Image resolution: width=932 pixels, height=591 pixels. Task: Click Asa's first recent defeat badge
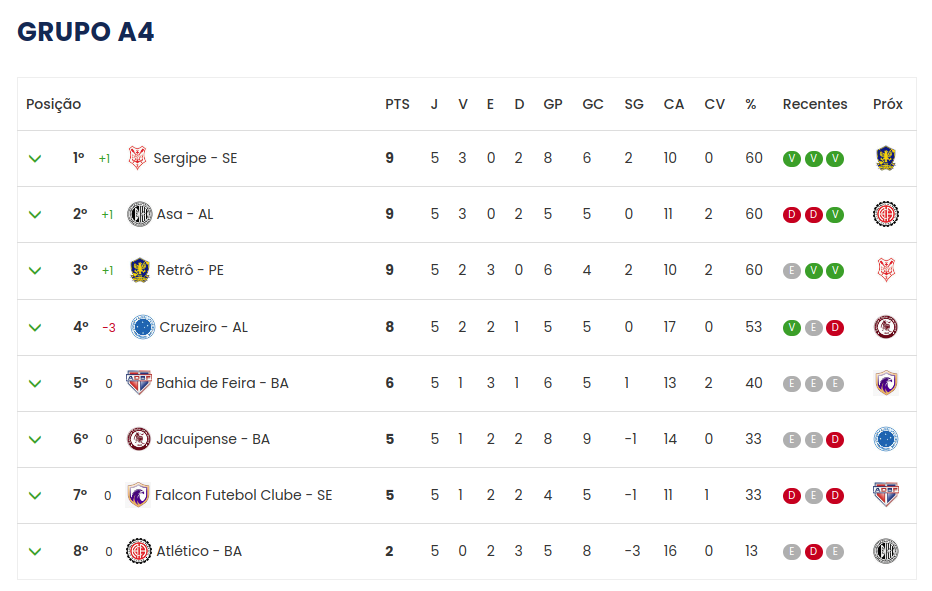click(x=792, y=215)
